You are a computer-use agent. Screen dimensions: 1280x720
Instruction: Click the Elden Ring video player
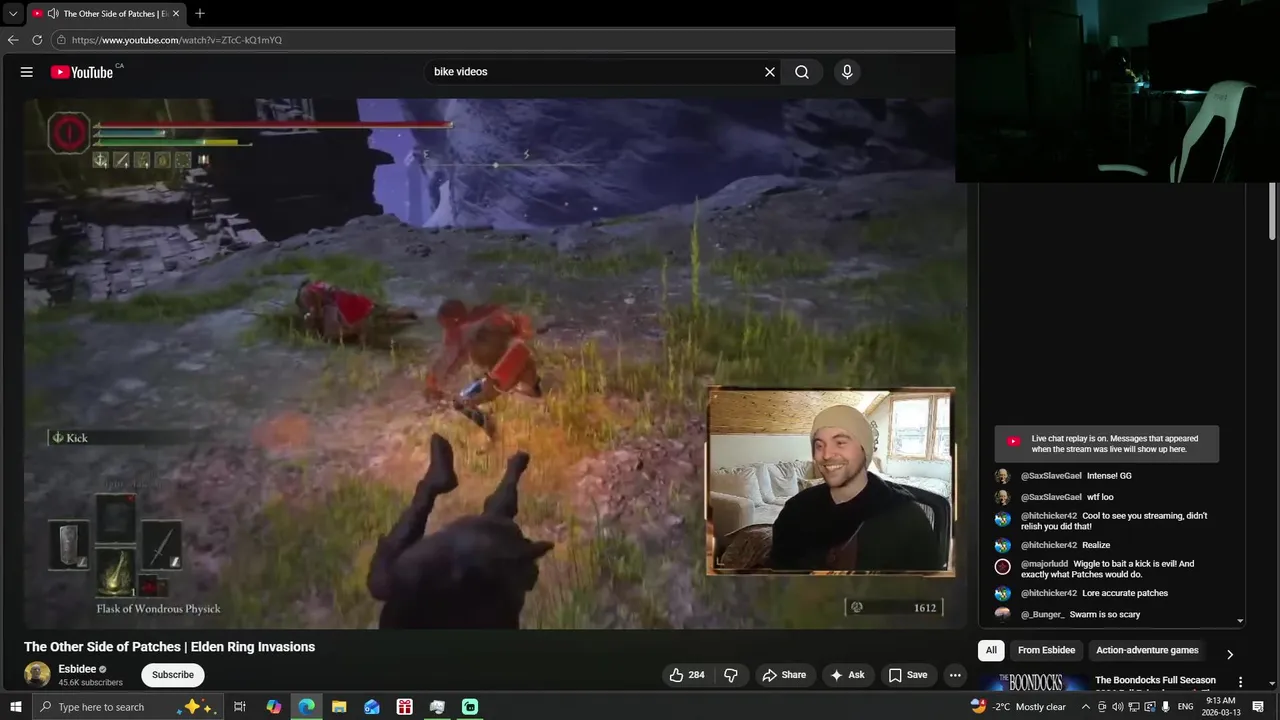[x=495, y=364]
